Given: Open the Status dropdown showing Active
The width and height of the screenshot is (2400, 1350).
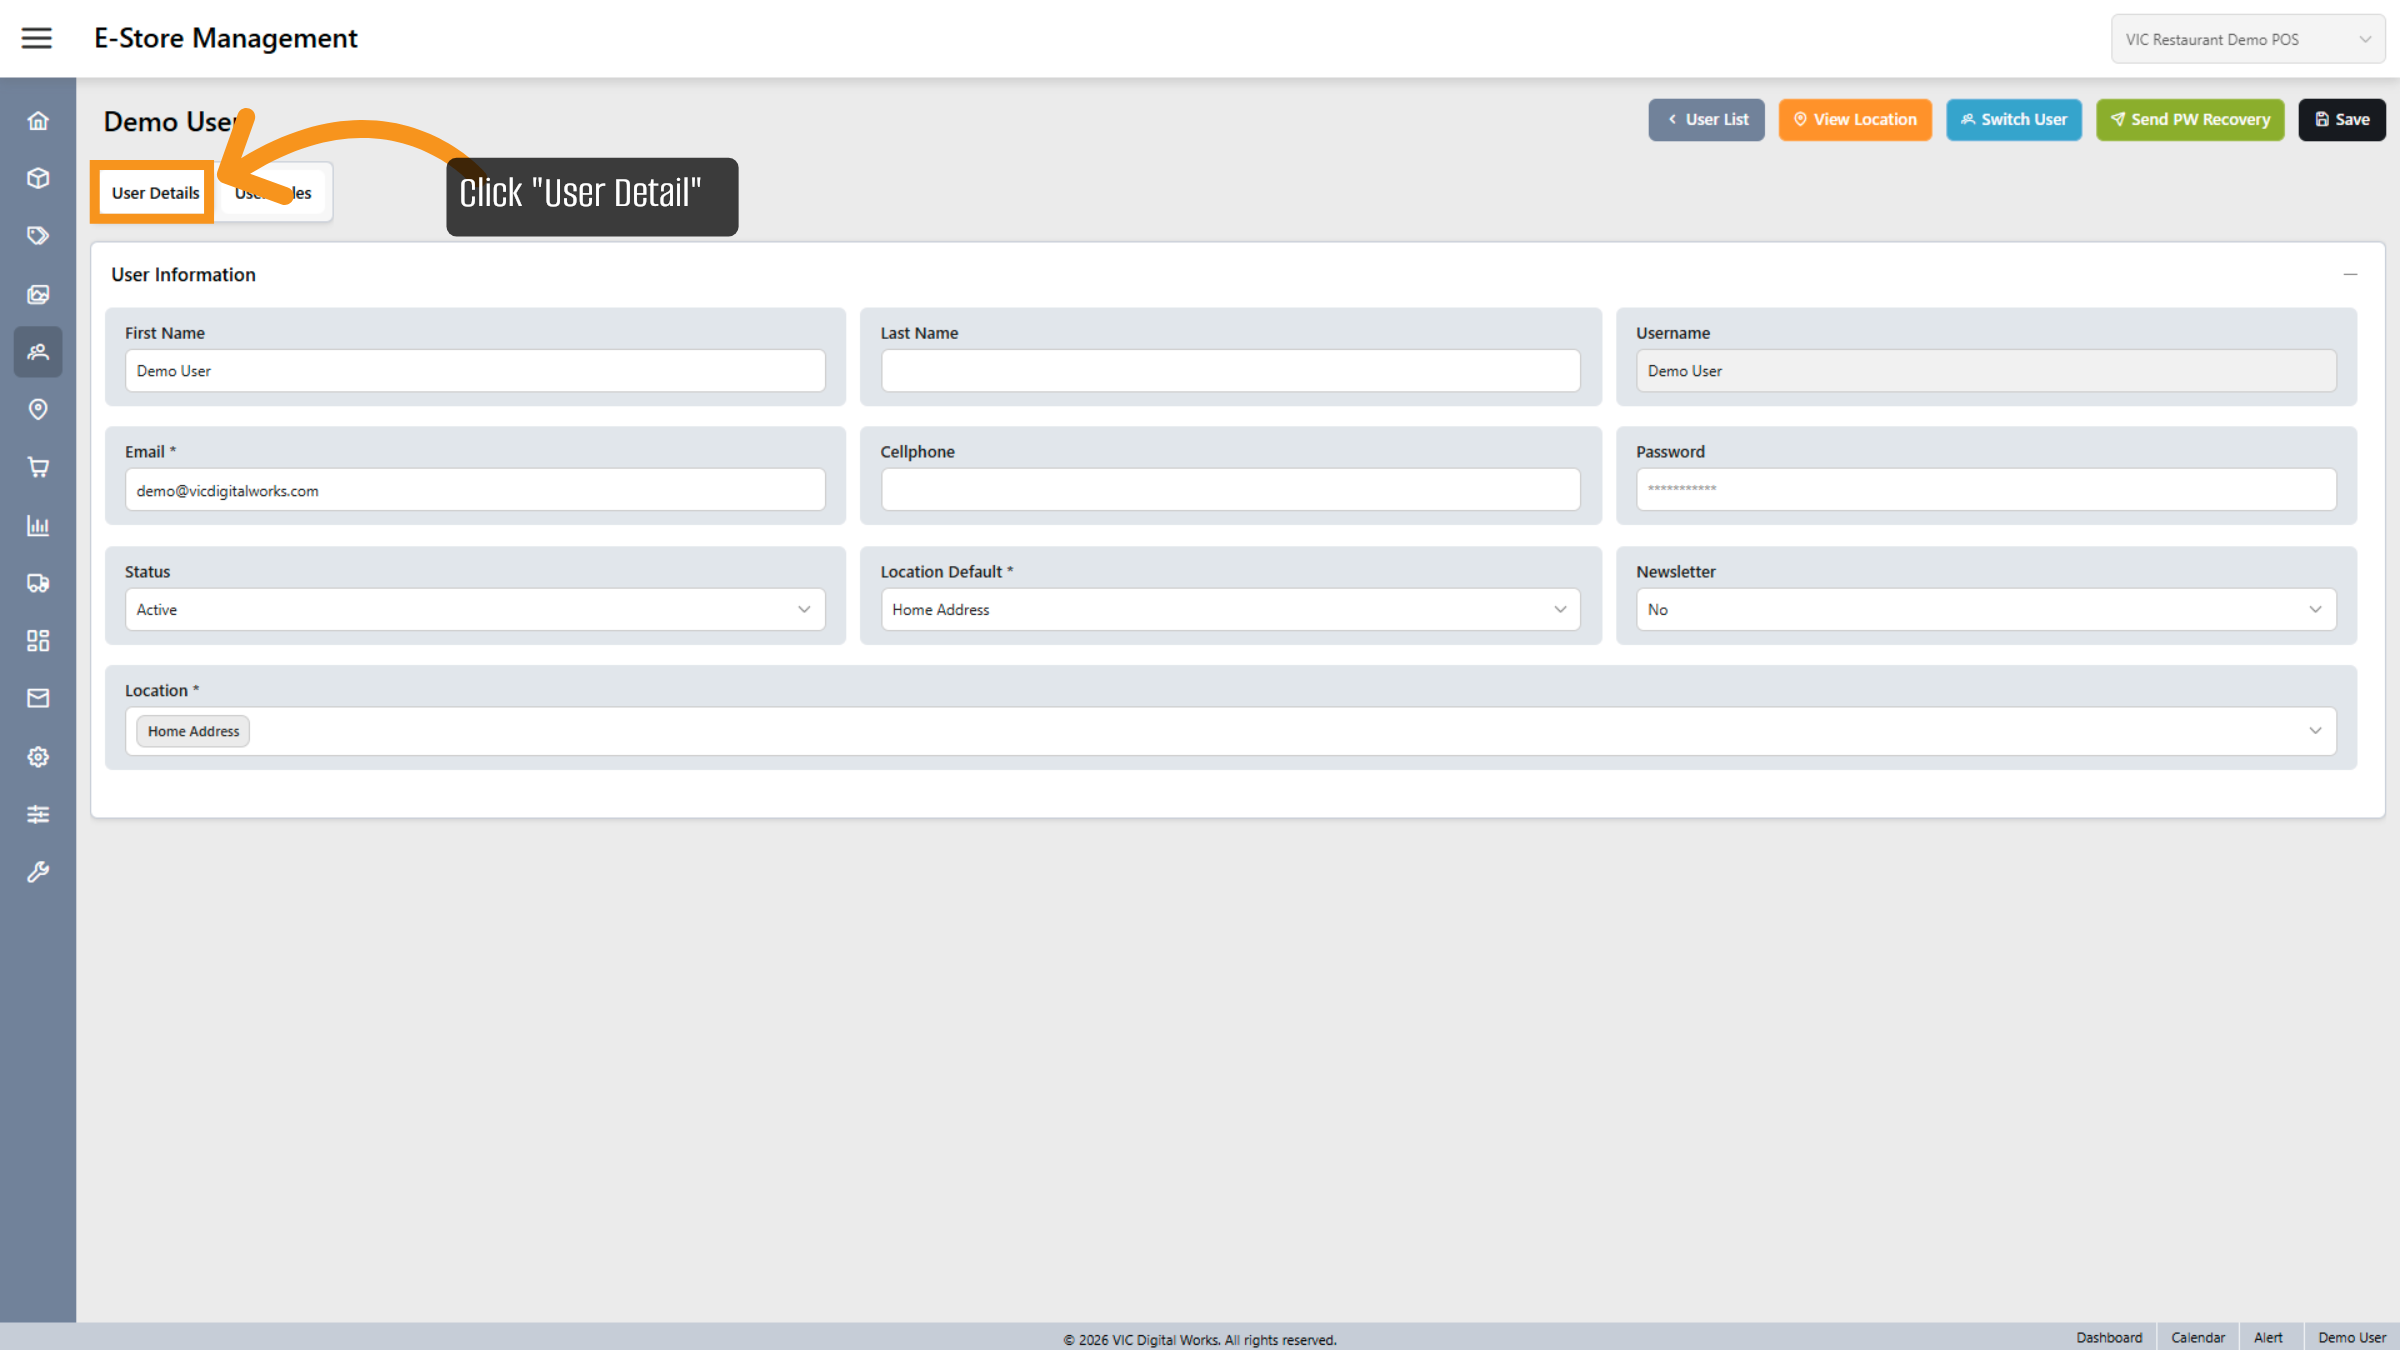Looking at the screenshot, I should click(474, 609).
